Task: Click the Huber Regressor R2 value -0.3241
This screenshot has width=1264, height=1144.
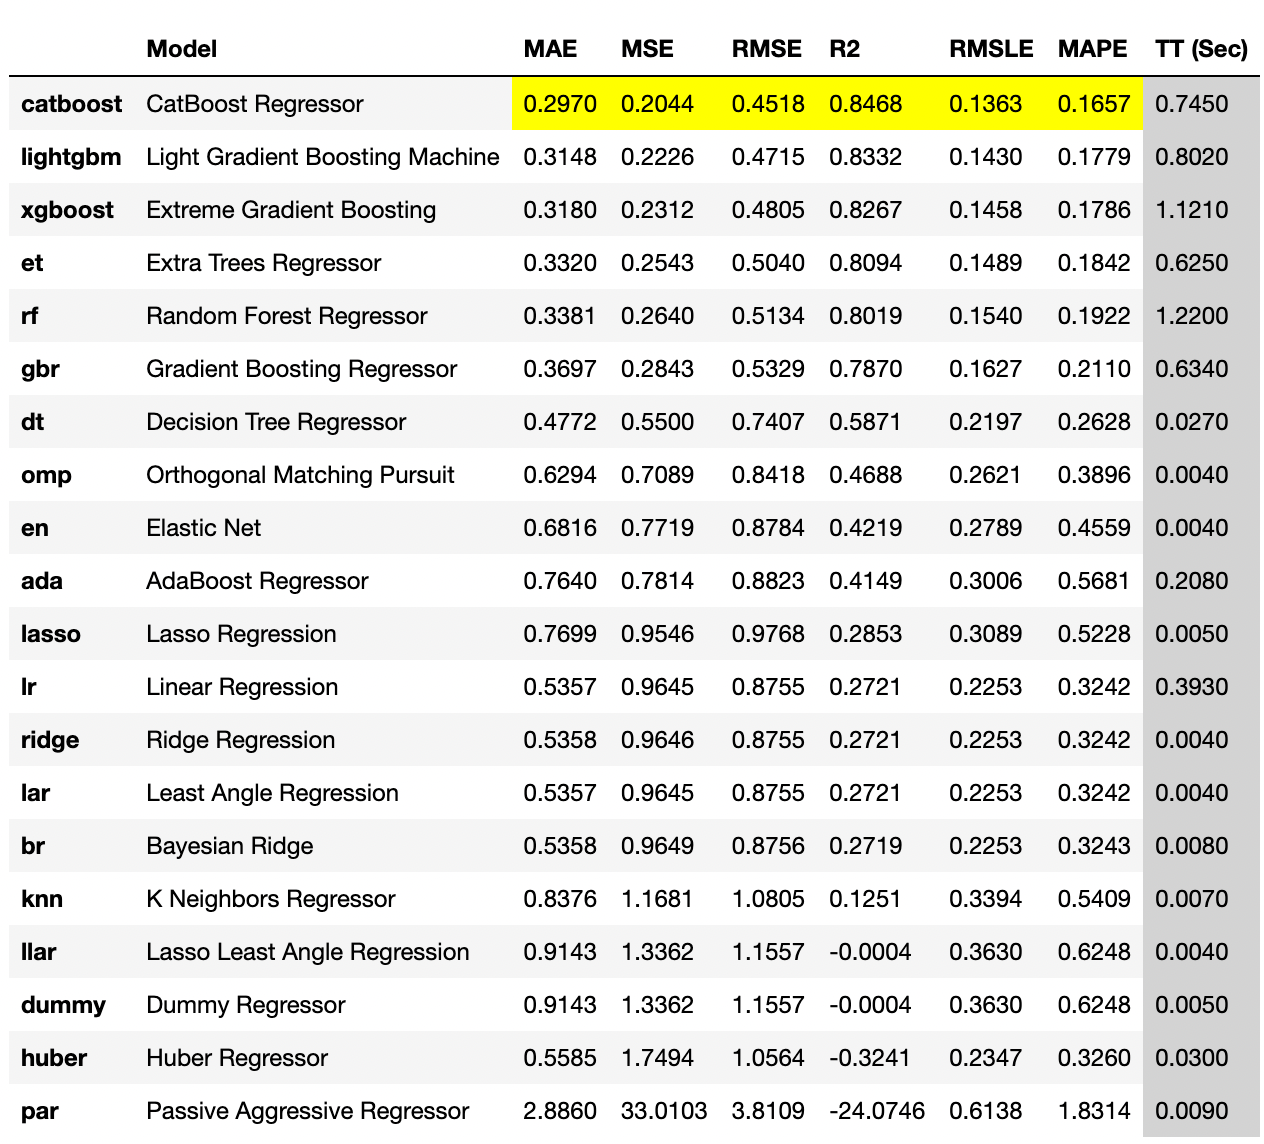Action: pos(870,1058)
